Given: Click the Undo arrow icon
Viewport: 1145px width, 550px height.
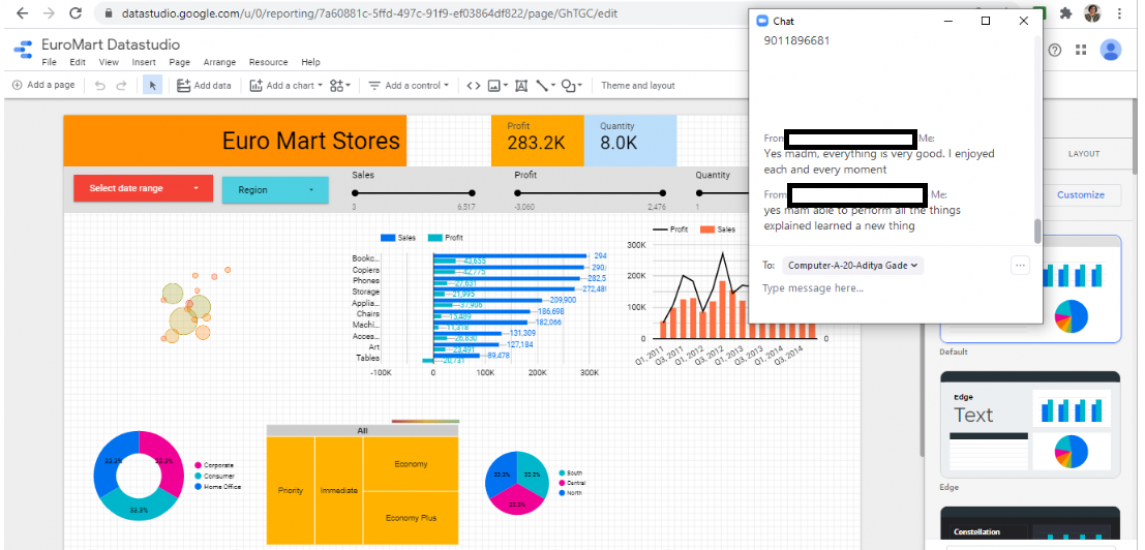Looking at the screenshot, I should coord(100,85).
